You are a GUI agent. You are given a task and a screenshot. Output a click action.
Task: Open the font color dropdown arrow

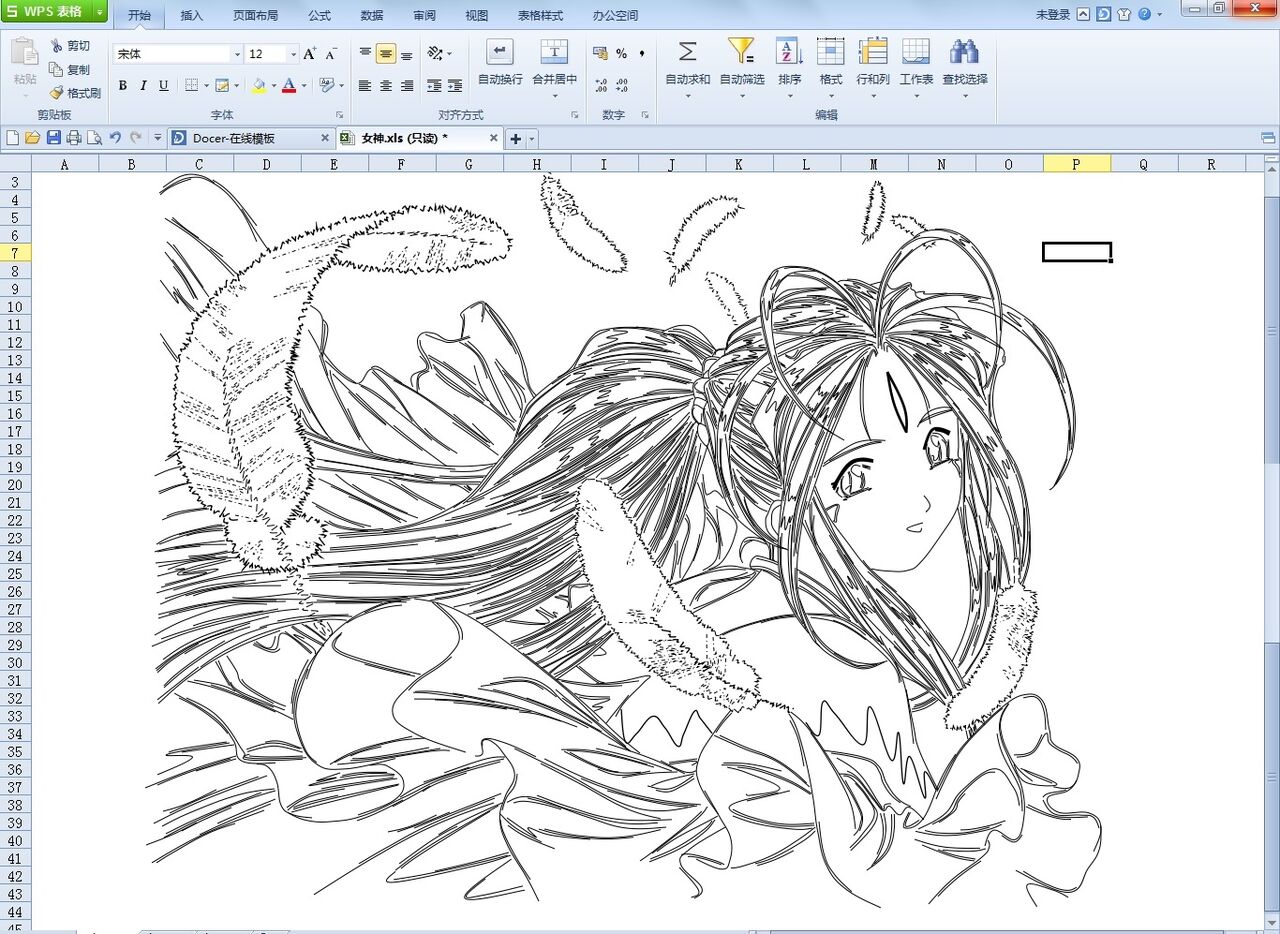304,86
